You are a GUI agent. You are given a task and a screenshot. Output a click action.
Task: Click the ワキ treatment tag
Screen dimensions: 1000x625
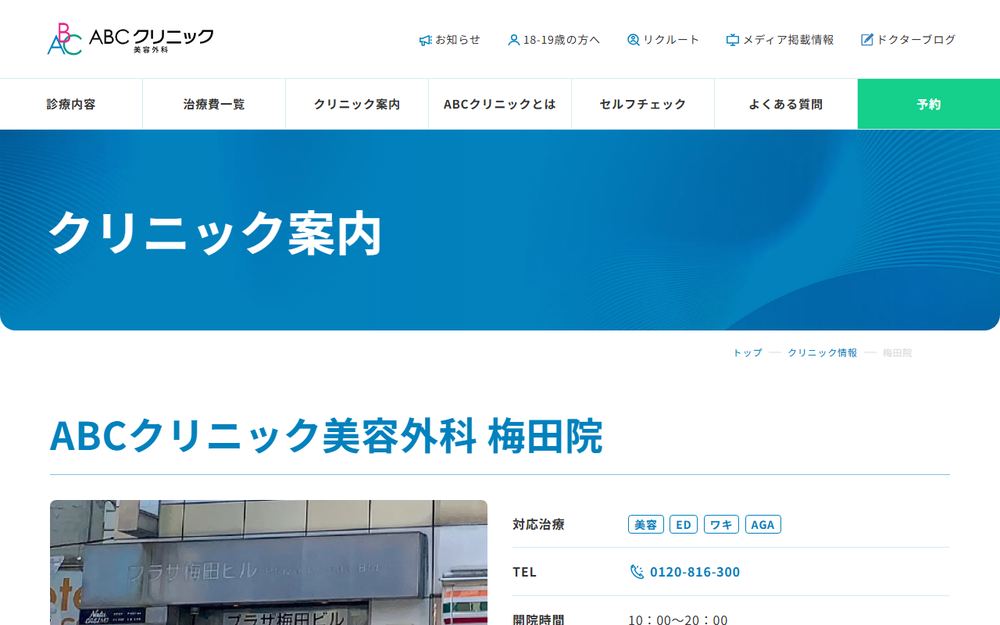click(721, 524)
